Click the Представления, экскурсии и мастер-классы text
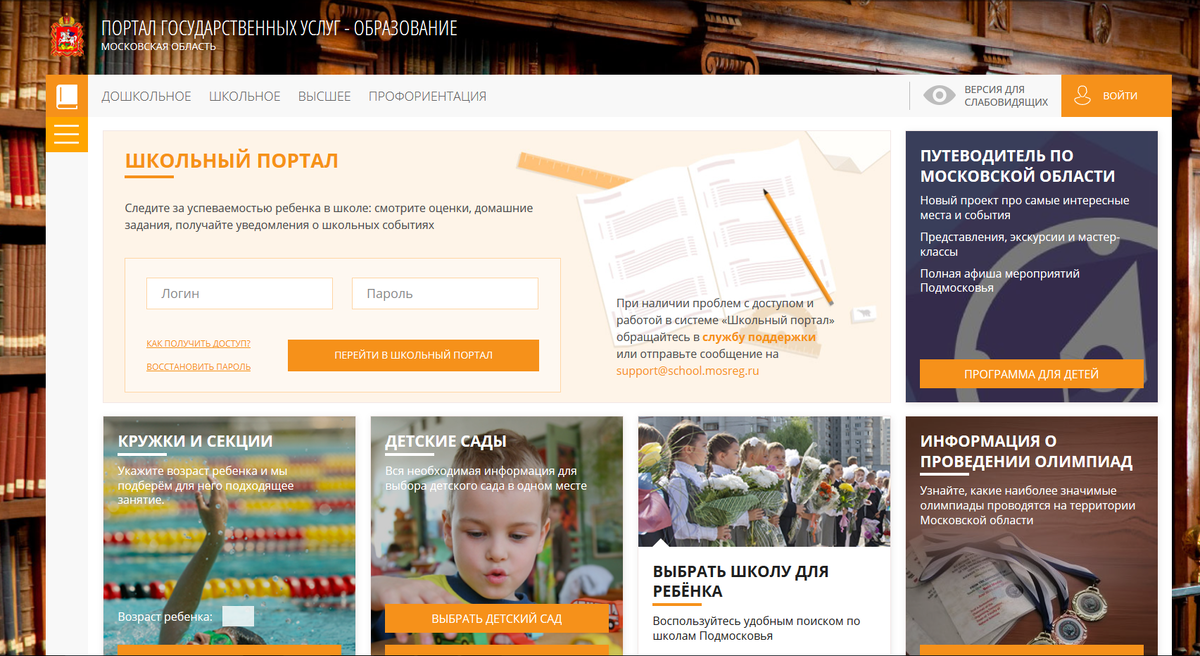Screen dimensions: 1200x656 click(x=1020, y=244)
